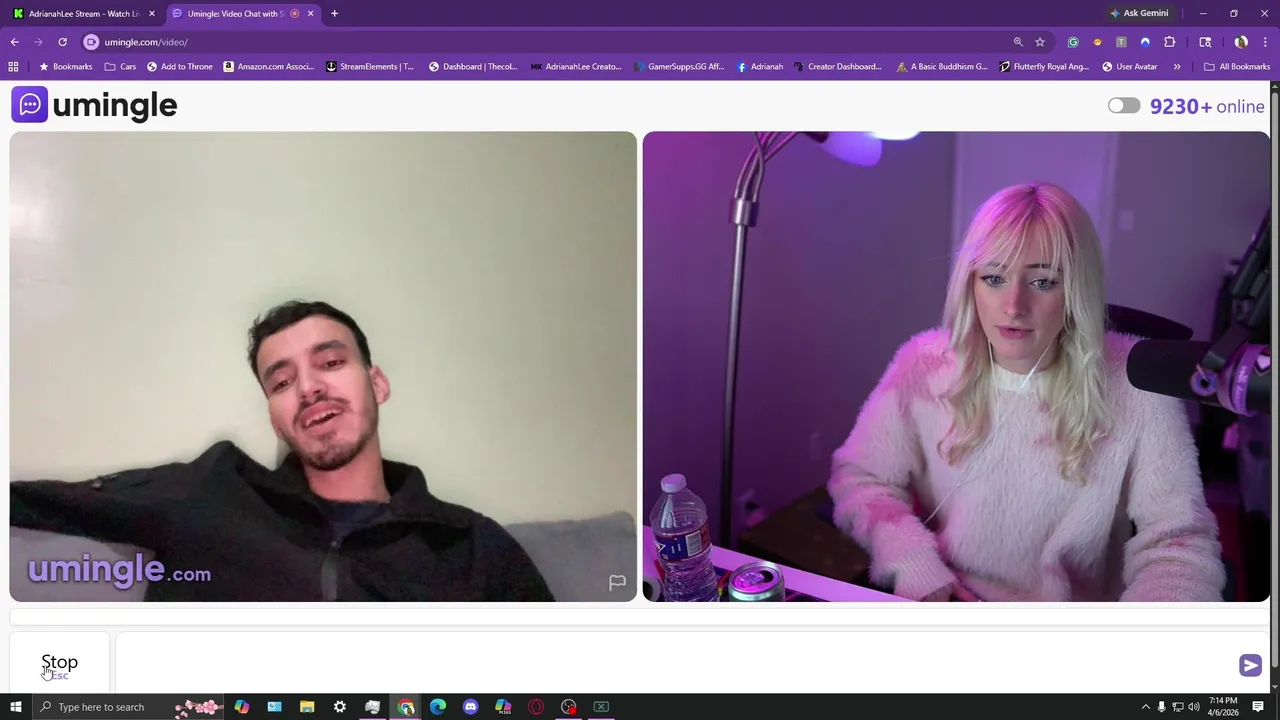Open the Flutterfly Royal Ang bookmark

point(1045,67)
